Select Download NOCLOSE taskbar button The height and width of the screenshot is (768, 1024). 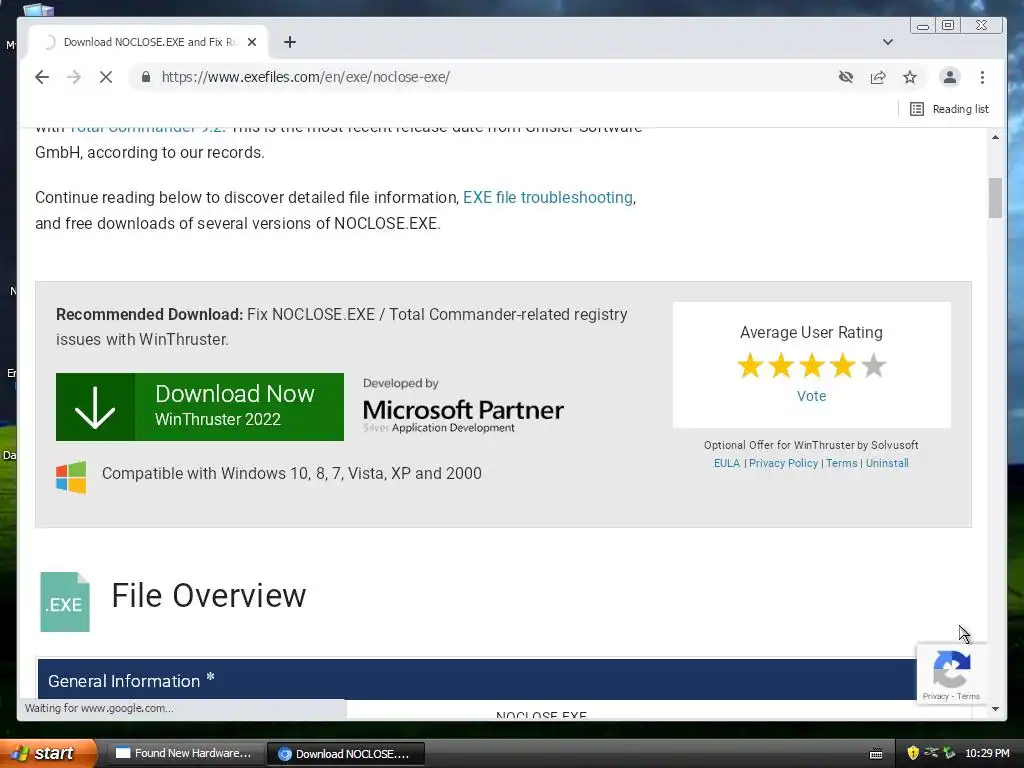point(346,754)
